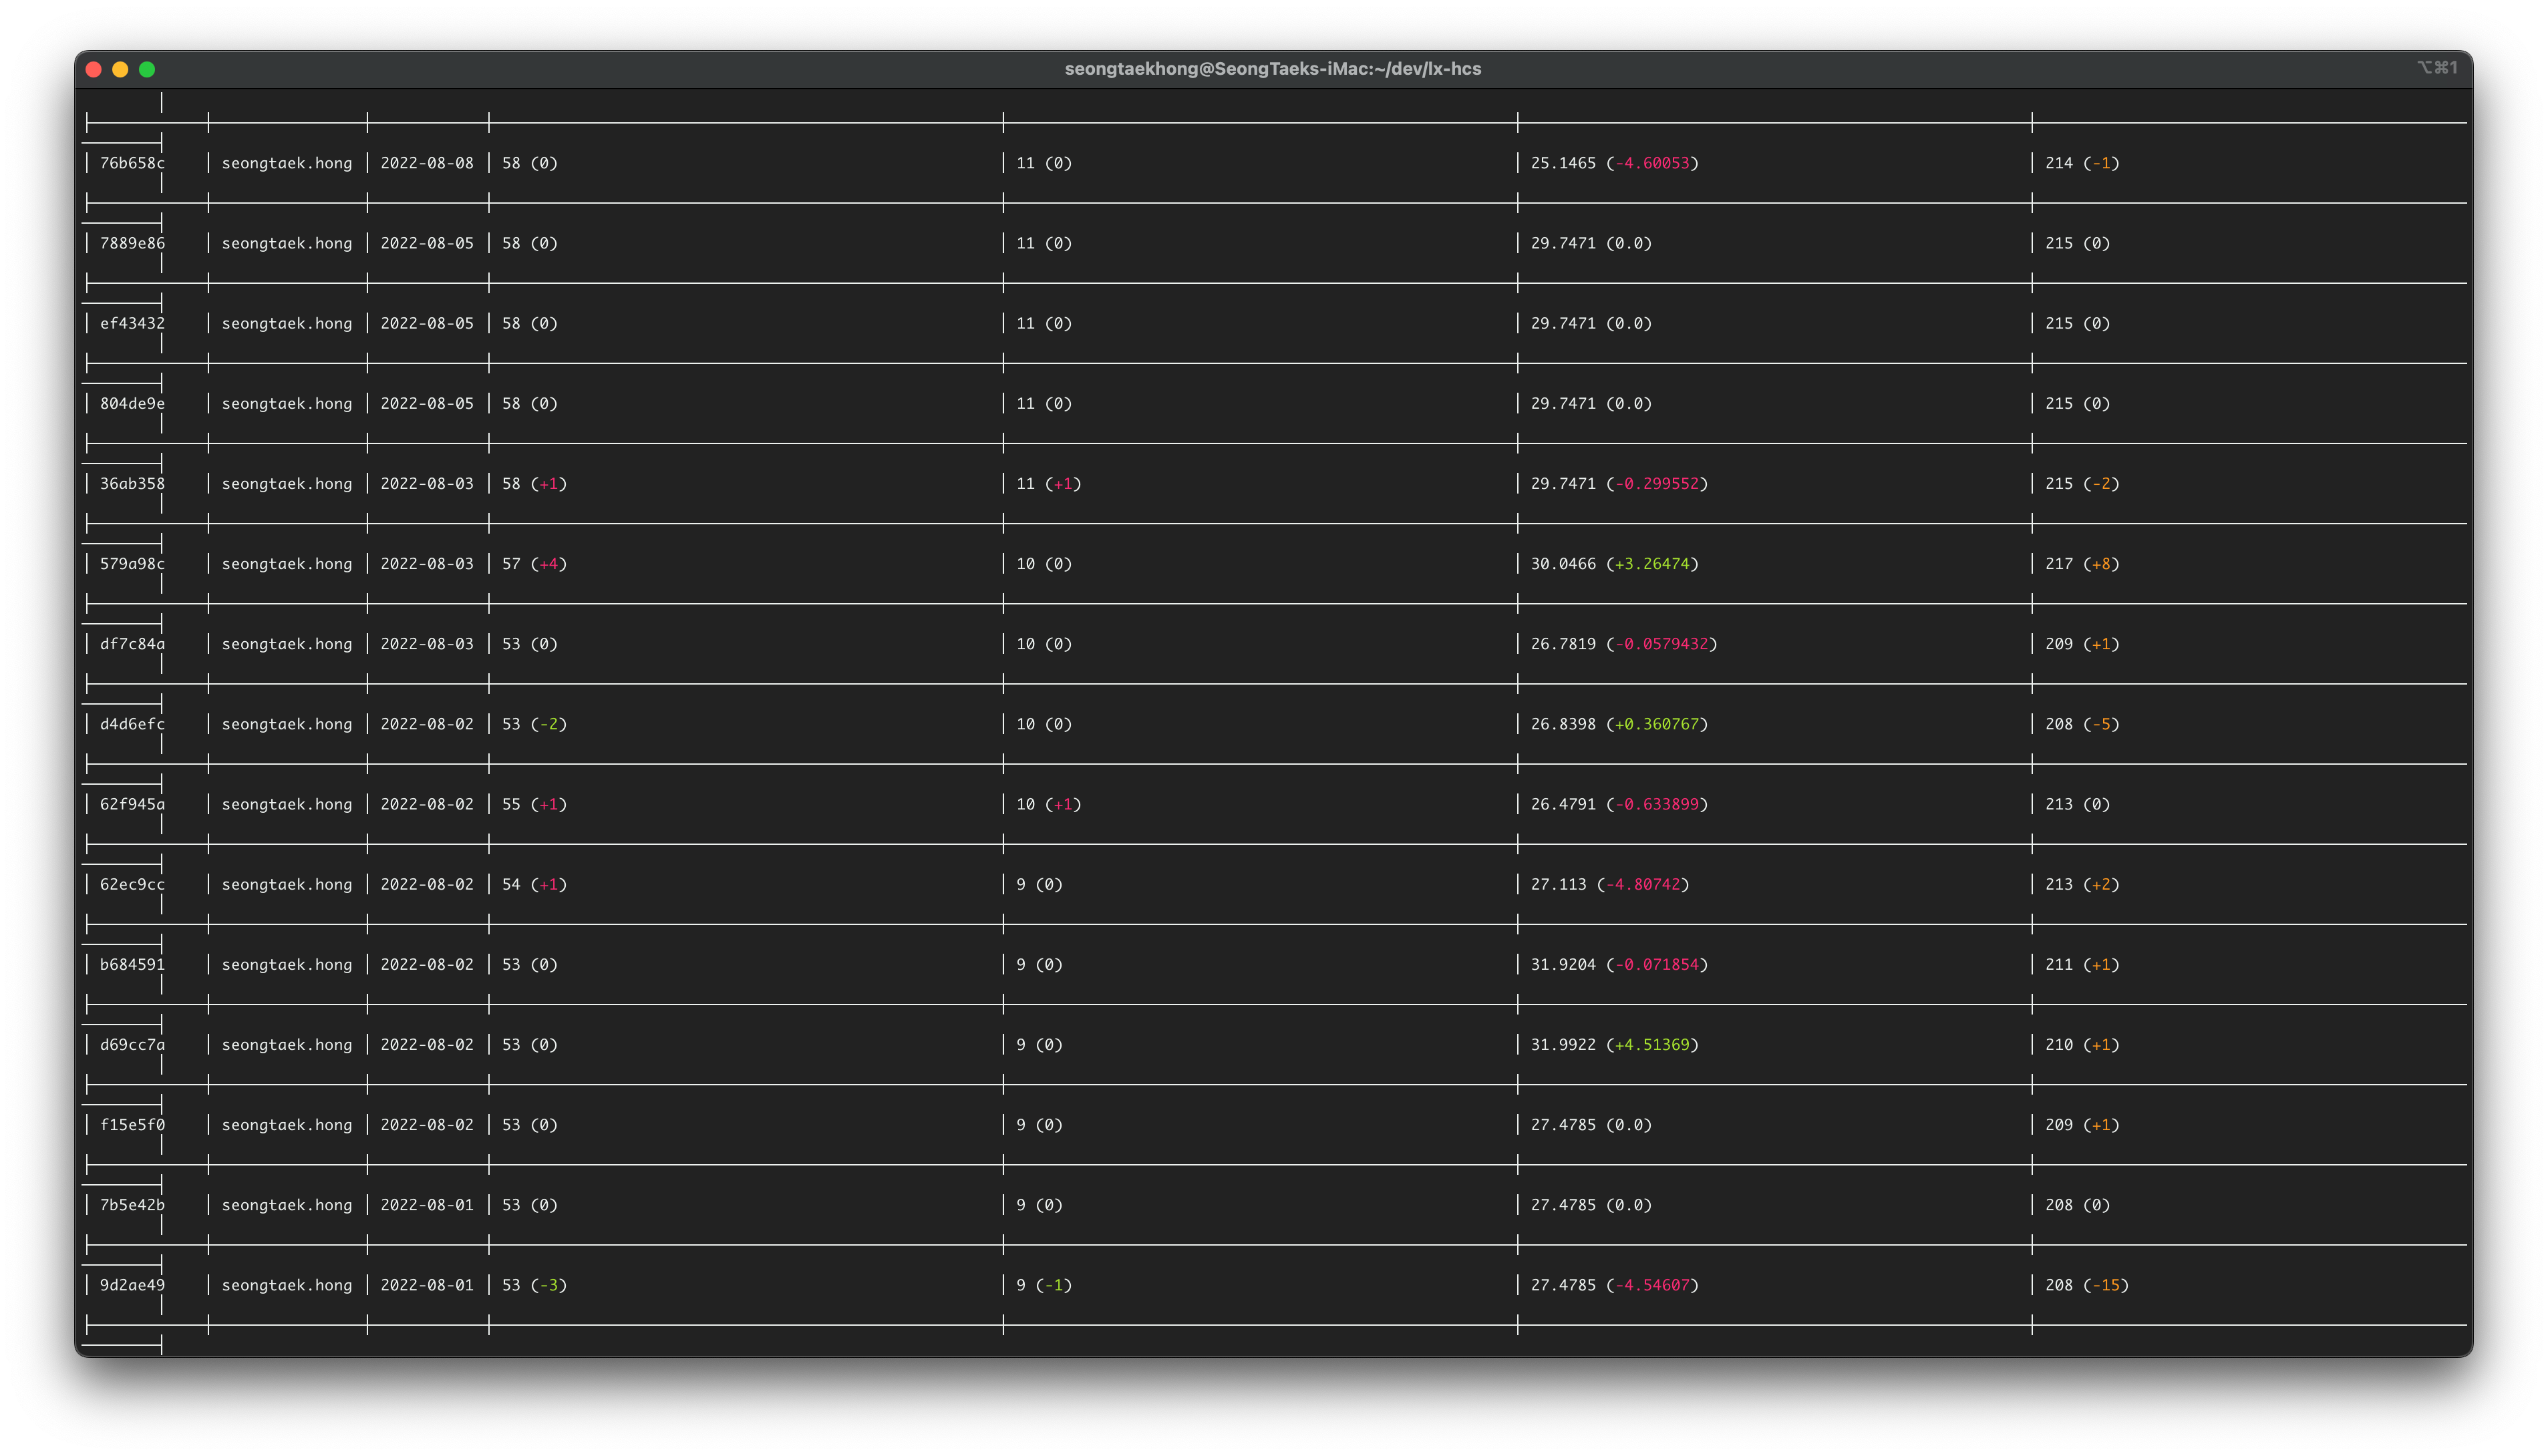Click value 215 (0) in 804de9e row
The image size is (2548, 1456).
coord(2078,403)
